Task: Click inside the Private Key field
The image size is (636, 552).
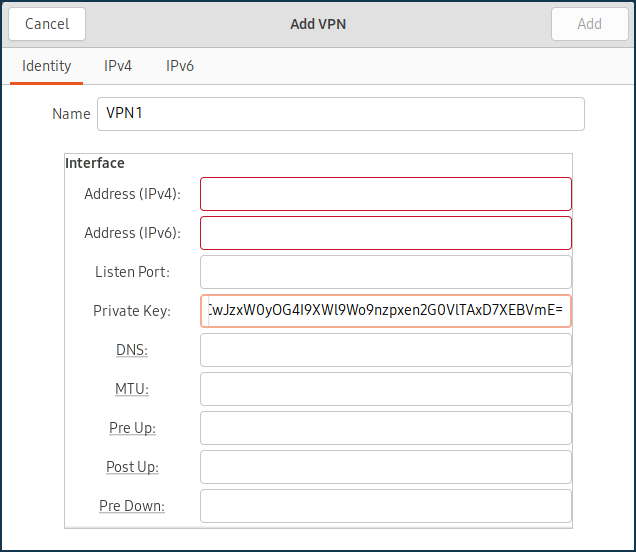Action: pyautogui.click(x=386, y=311)
